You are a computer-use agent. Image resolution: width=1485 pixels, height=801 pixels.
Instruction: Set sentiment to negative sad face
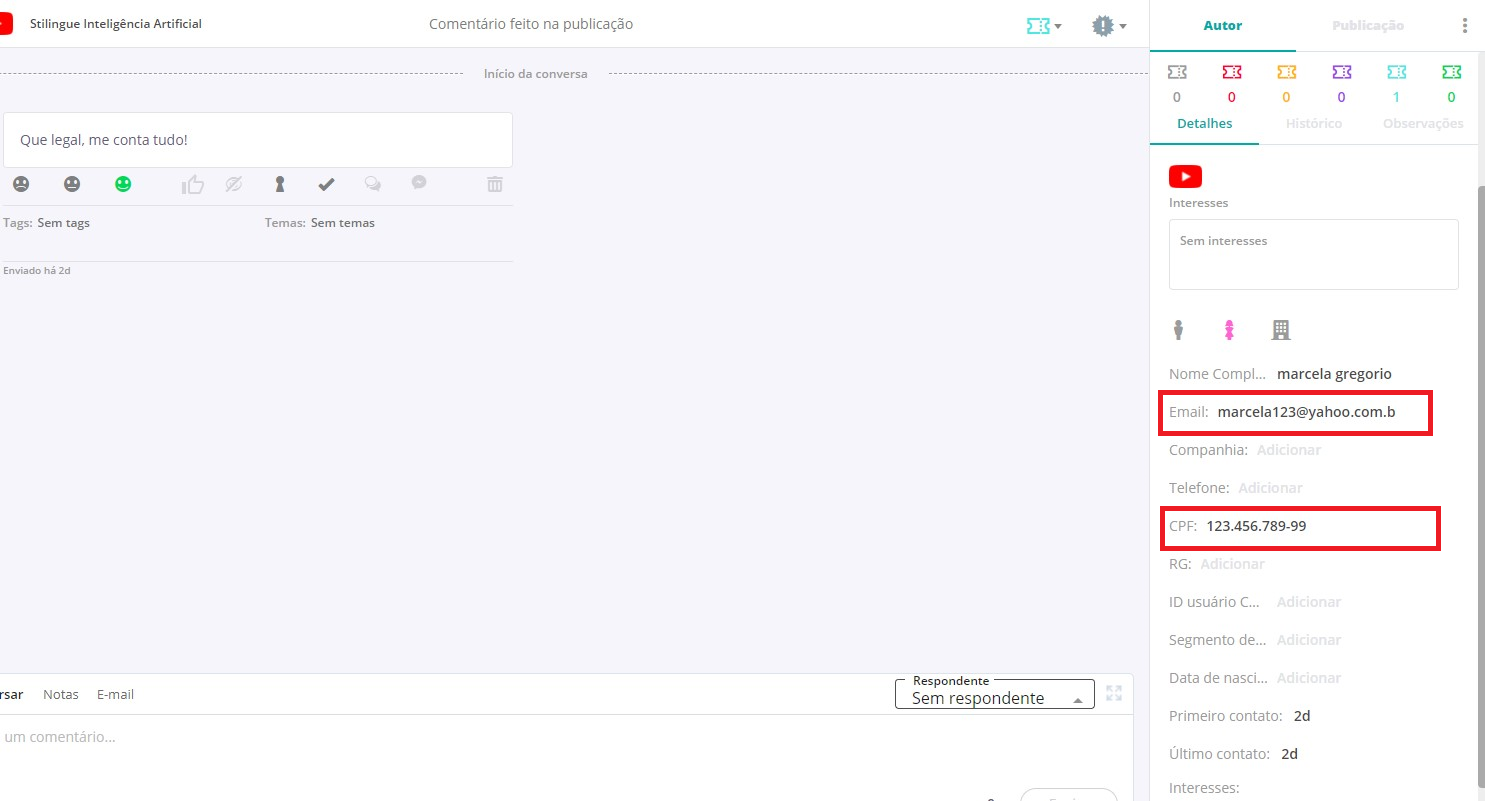tap(21, 184)
